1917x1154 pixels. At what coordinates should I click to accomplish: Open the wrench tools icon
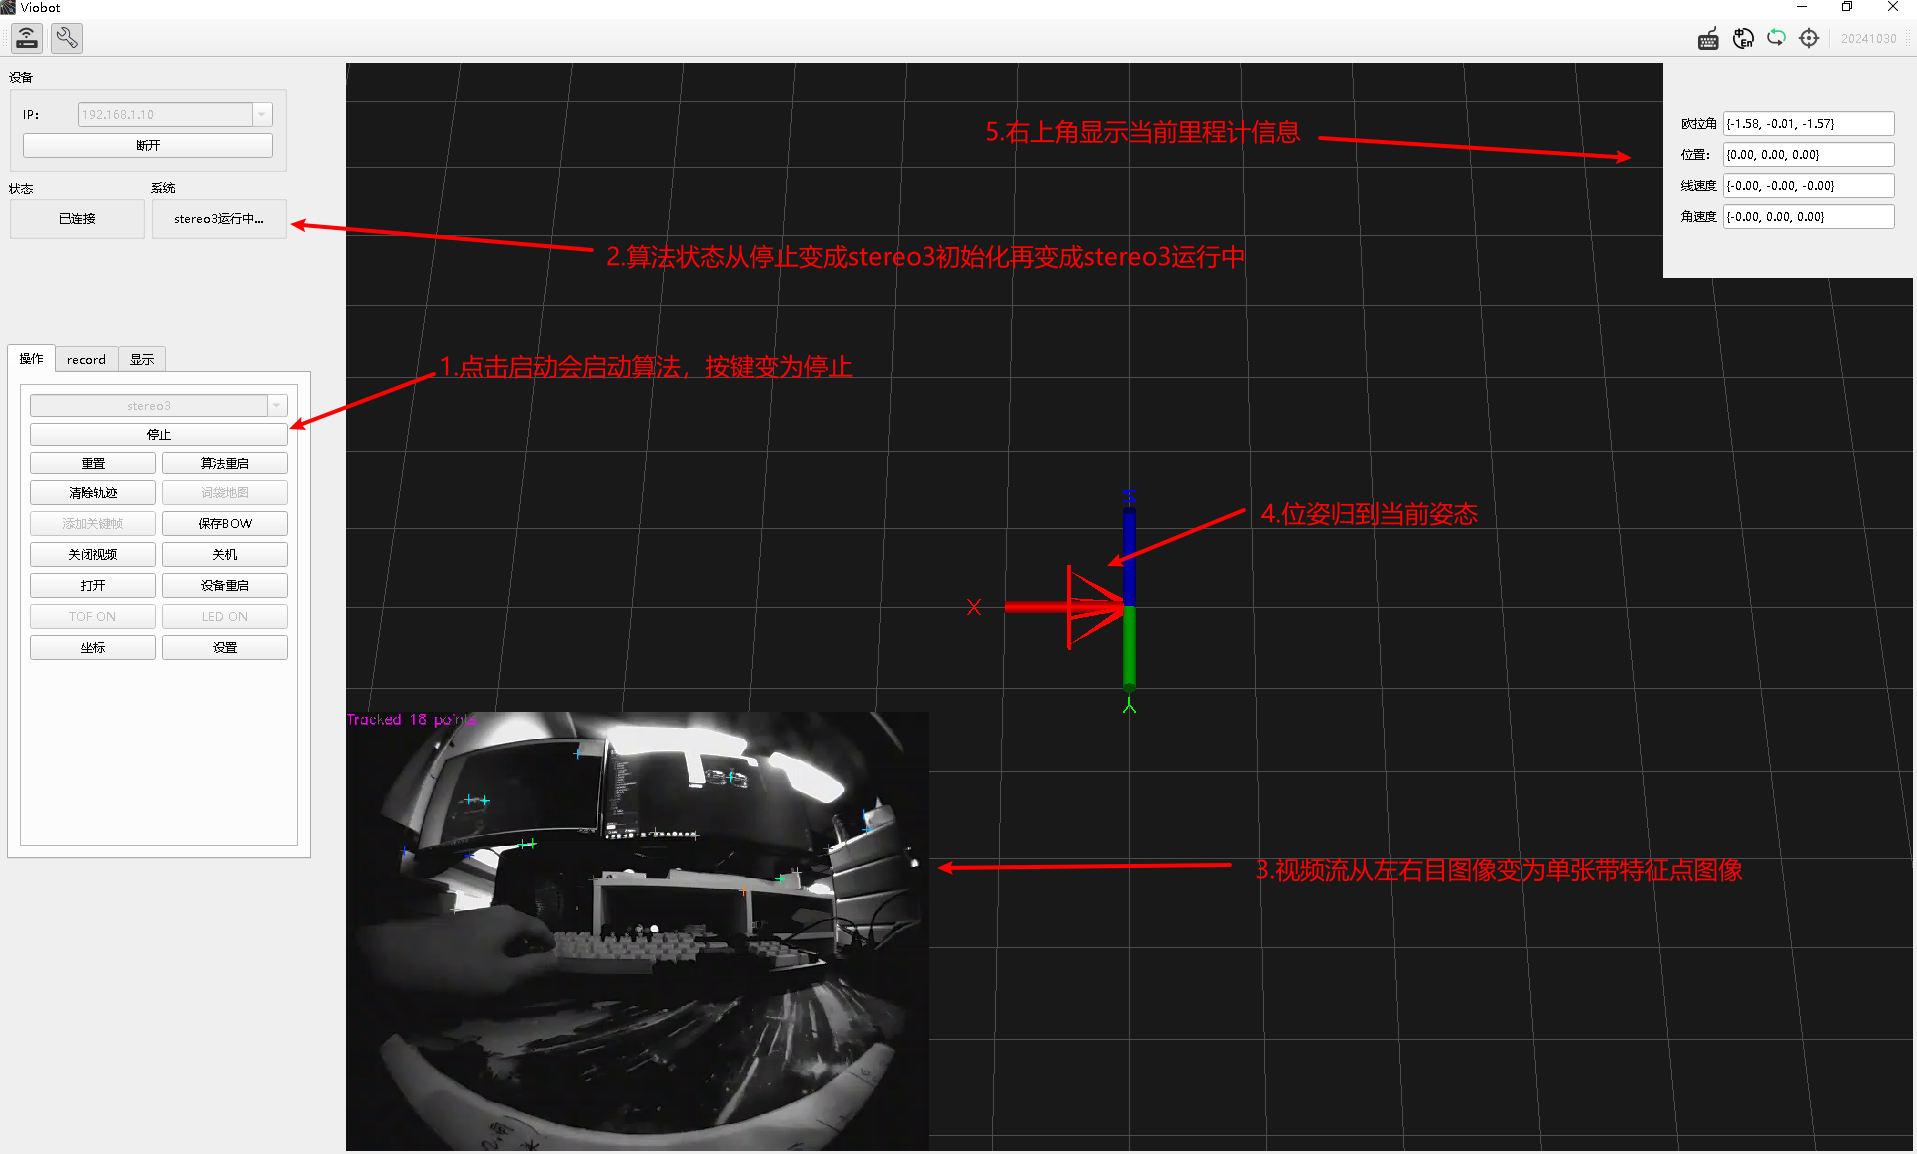pos(67,38)
